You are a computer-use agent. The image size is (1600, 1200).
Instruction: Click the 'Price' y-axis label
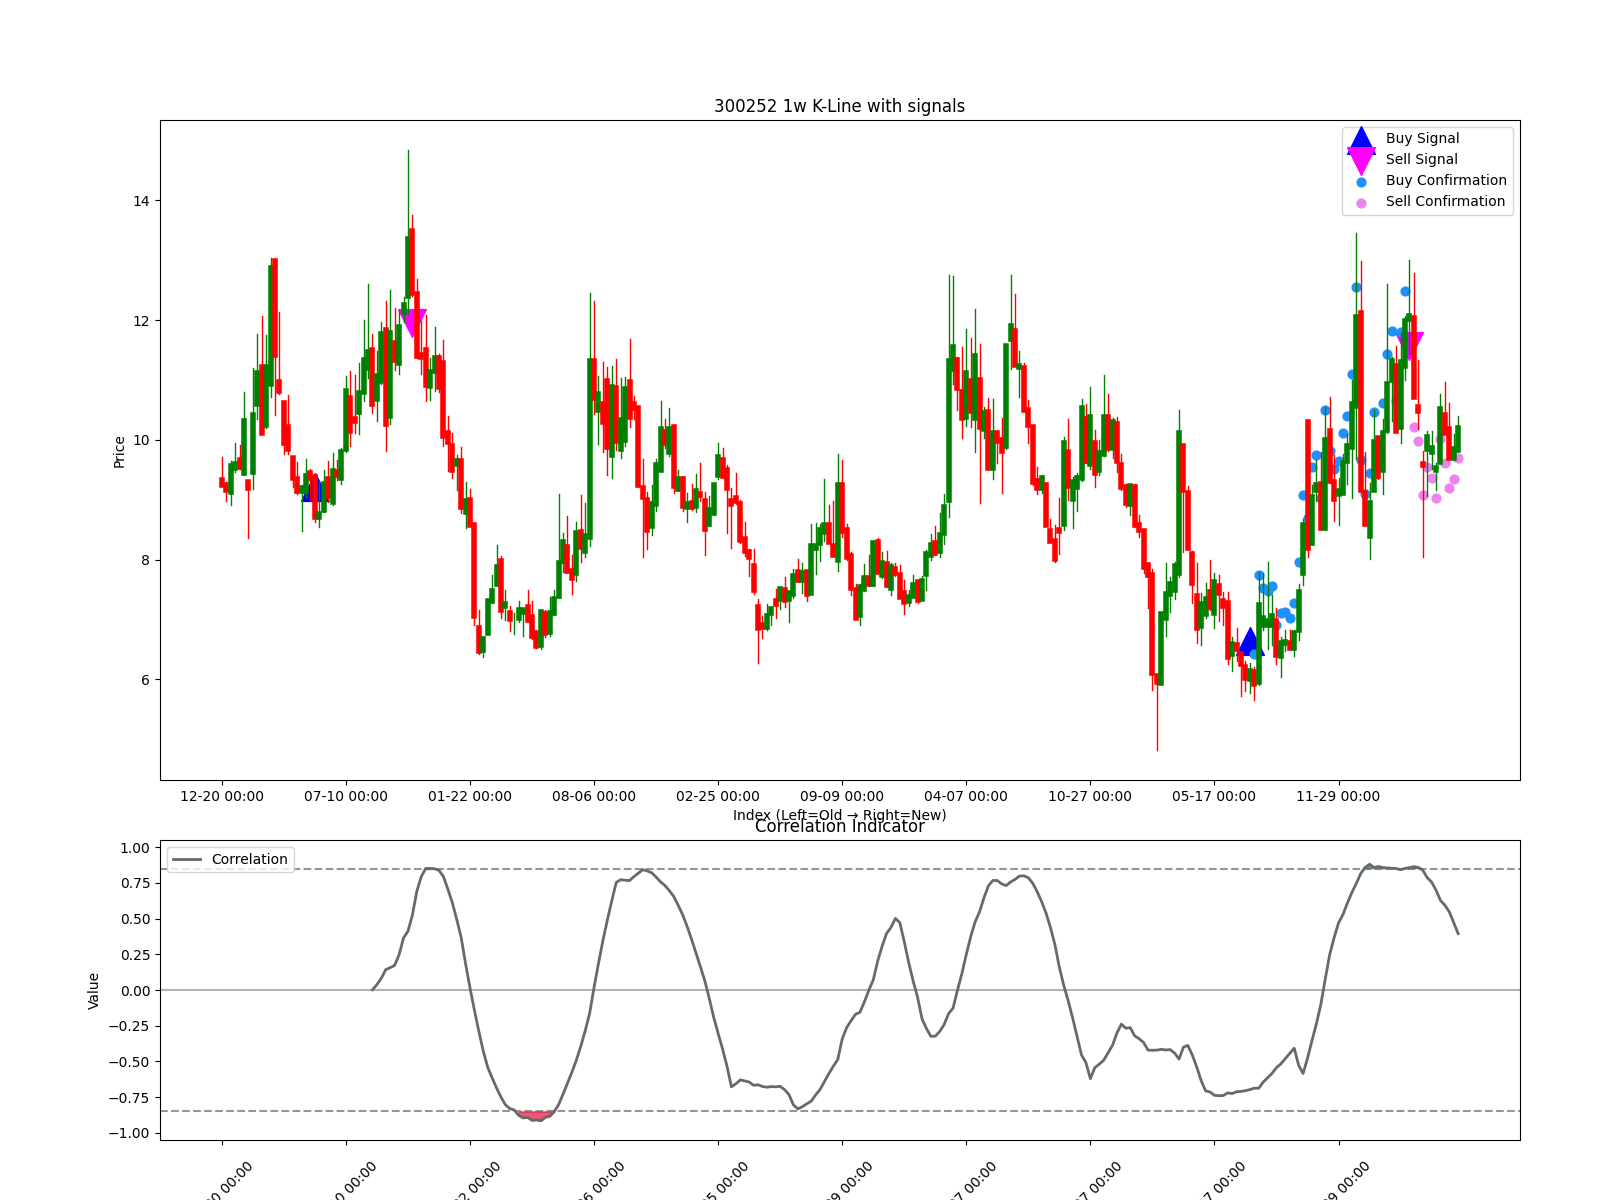tap(119, 451)
